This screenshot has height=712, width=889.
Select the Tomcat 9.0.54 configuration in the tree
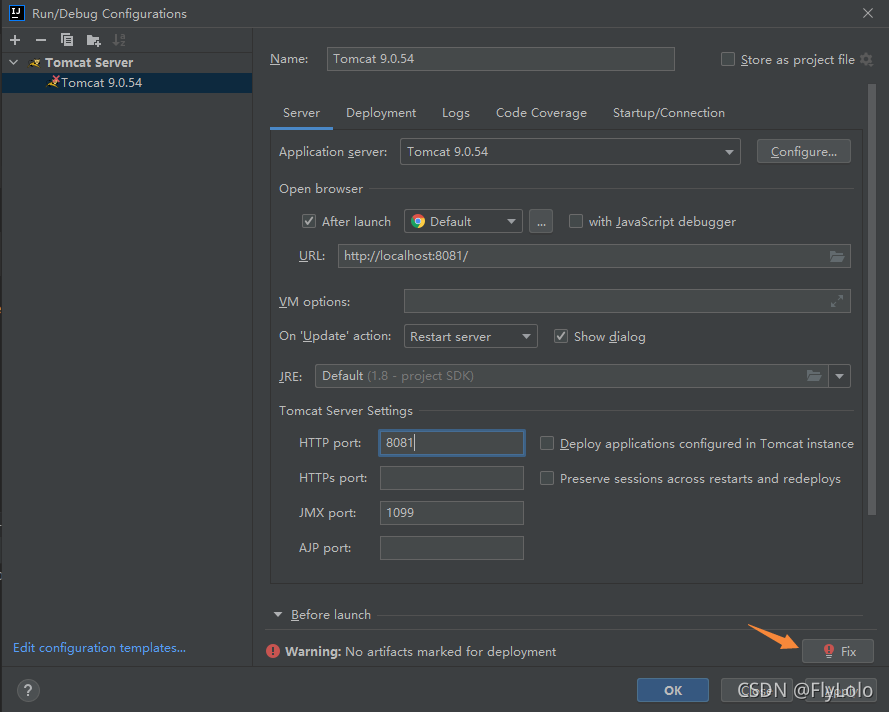[127, 83]
